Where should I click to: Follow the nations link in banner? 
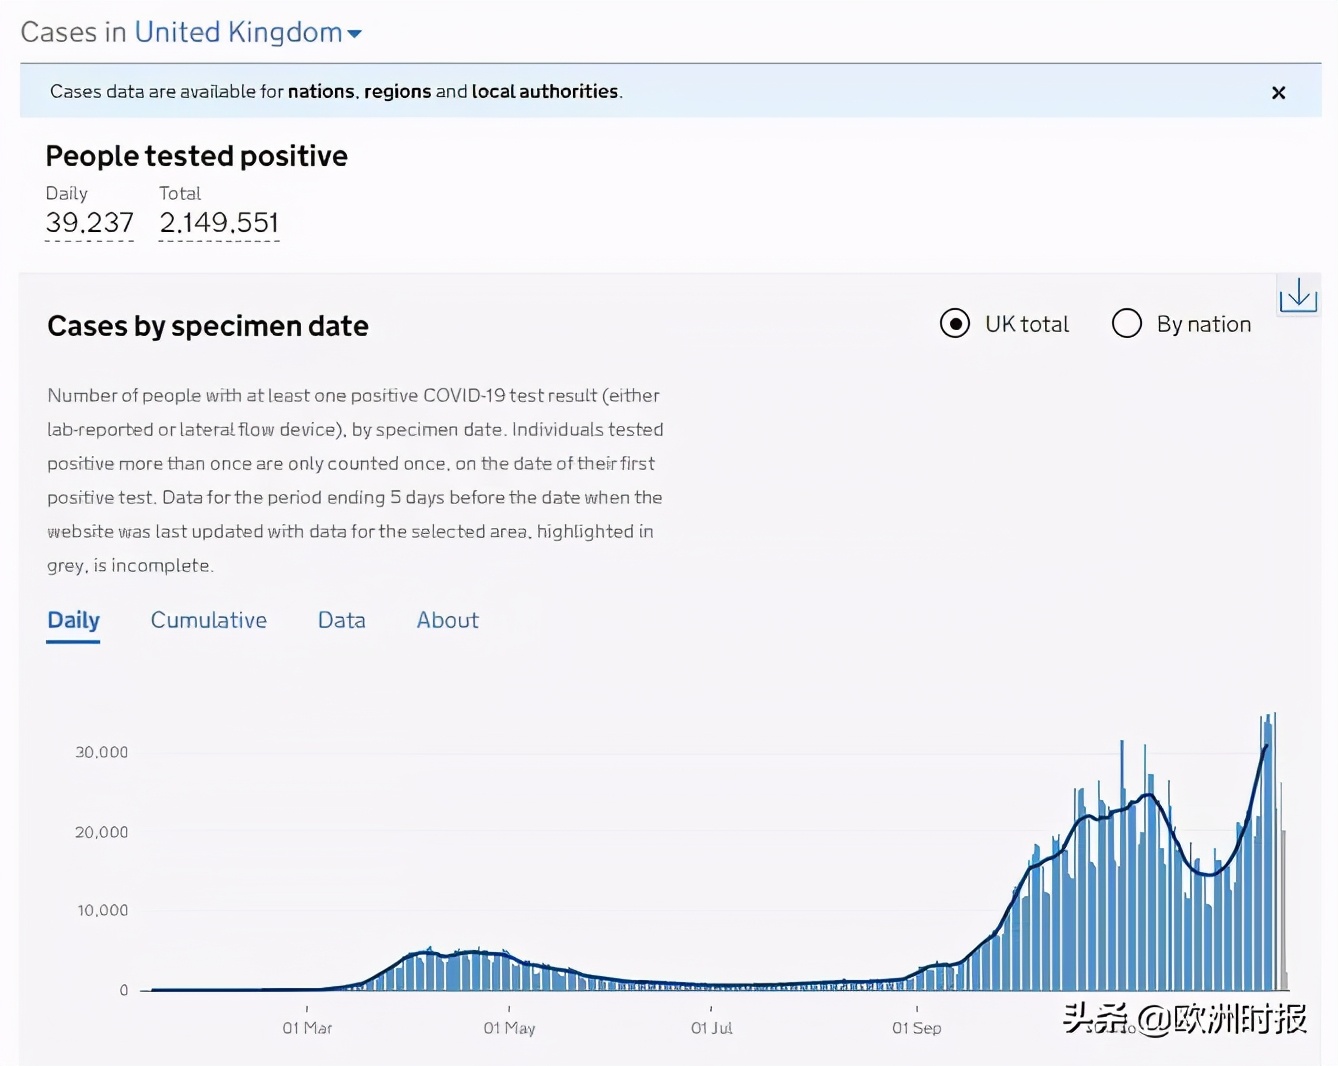point(321,92)
